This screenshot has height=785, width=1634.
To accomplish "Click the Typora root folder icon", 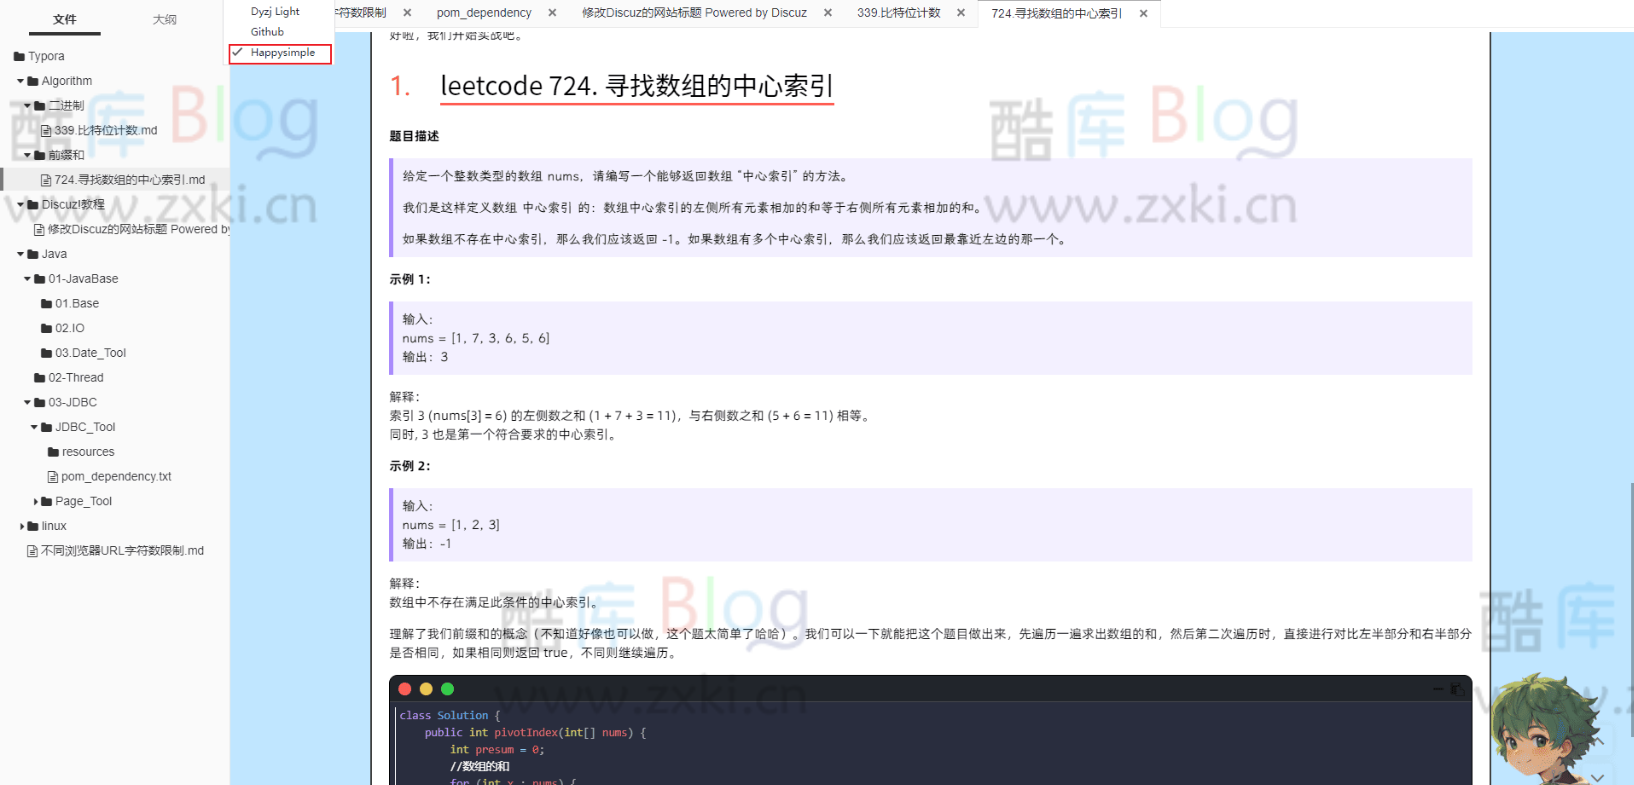I will click(x=19, y=57).
